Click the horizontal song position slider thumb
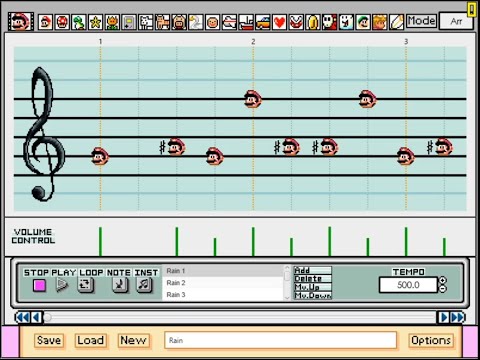 (48, 317)
